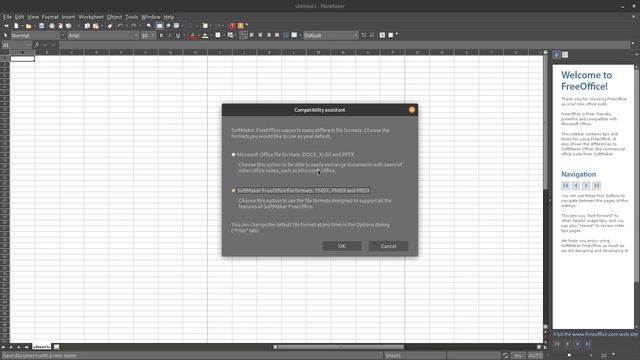Open the Insert menu
The width and height of the screenshot is (640, 360).
tap(69, 17)
